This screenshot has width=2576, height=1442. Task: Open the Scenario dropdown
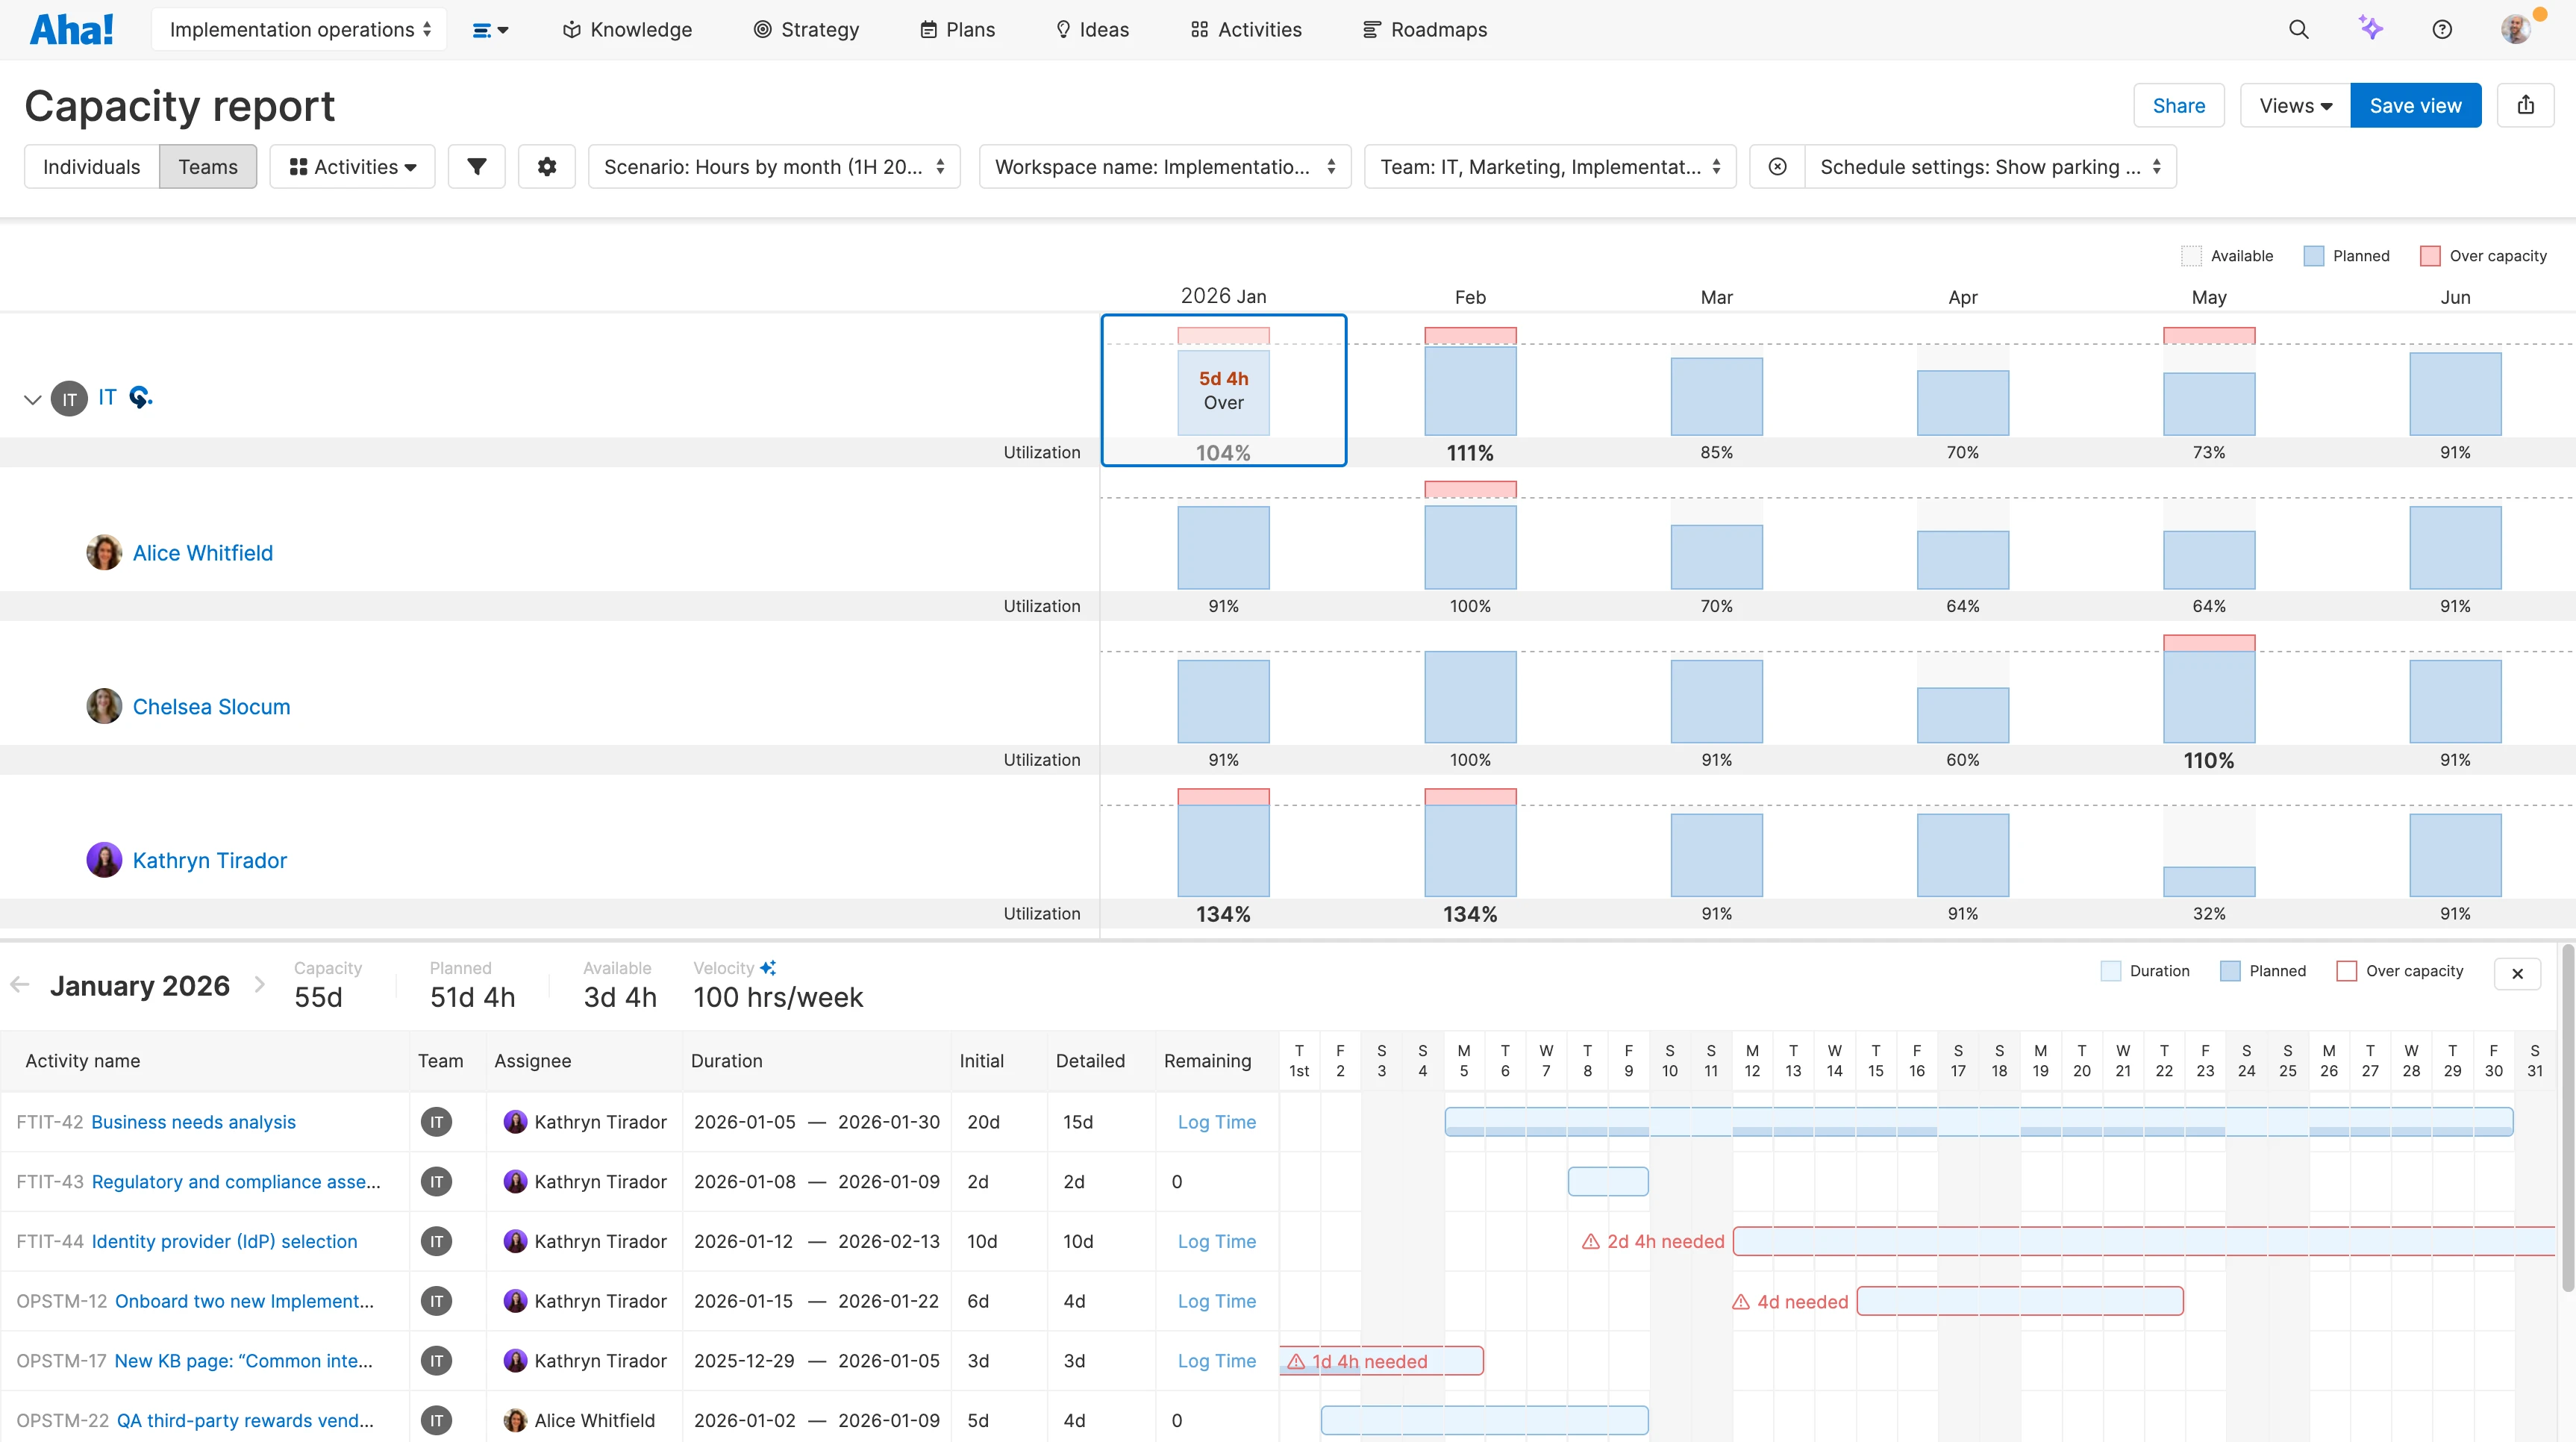coord(773,167)
